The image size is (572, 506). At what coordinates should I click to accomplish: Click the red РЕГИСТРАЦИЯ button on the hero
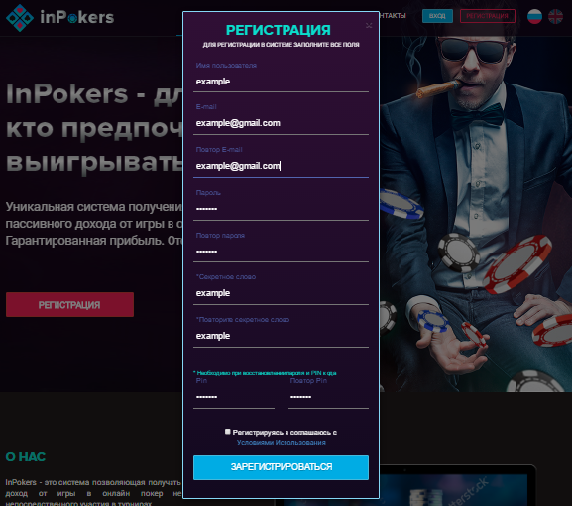coord(70,304)
